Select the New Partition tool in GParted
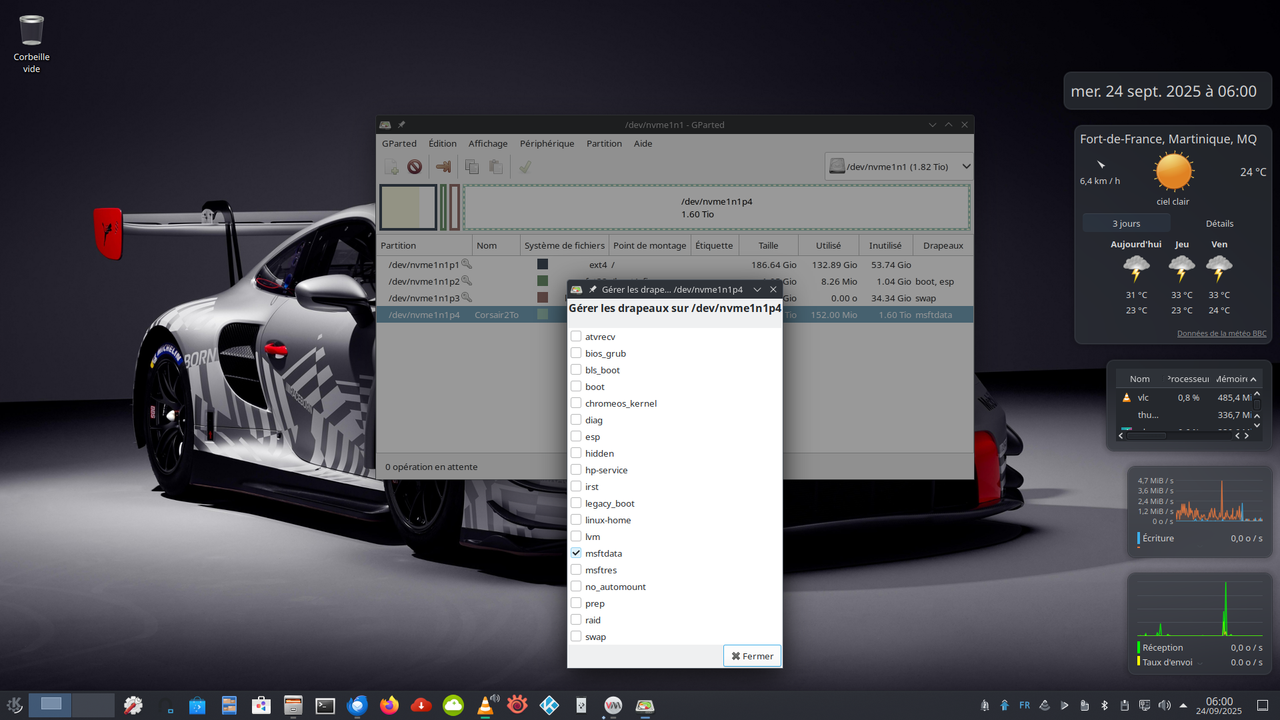 [x=390, y=167]
